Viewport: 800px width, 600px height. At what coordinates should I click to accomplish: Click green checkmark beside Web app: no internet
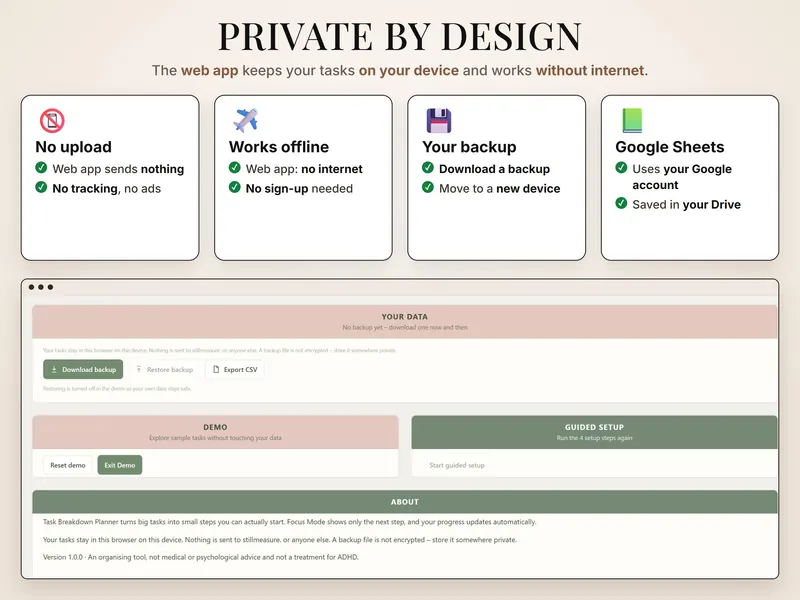[x=235, y=167]
